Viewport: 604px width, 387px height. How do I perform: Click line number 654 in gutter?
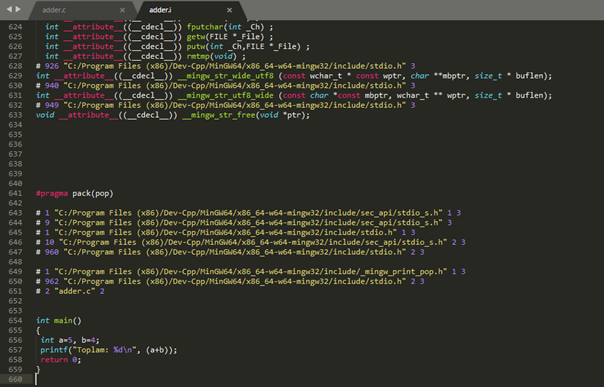[x=15, y=320]
